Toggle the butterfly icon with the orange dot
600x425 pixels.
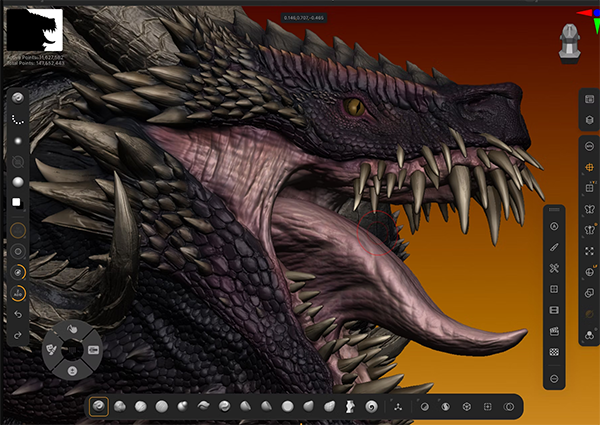pos(589,230)
